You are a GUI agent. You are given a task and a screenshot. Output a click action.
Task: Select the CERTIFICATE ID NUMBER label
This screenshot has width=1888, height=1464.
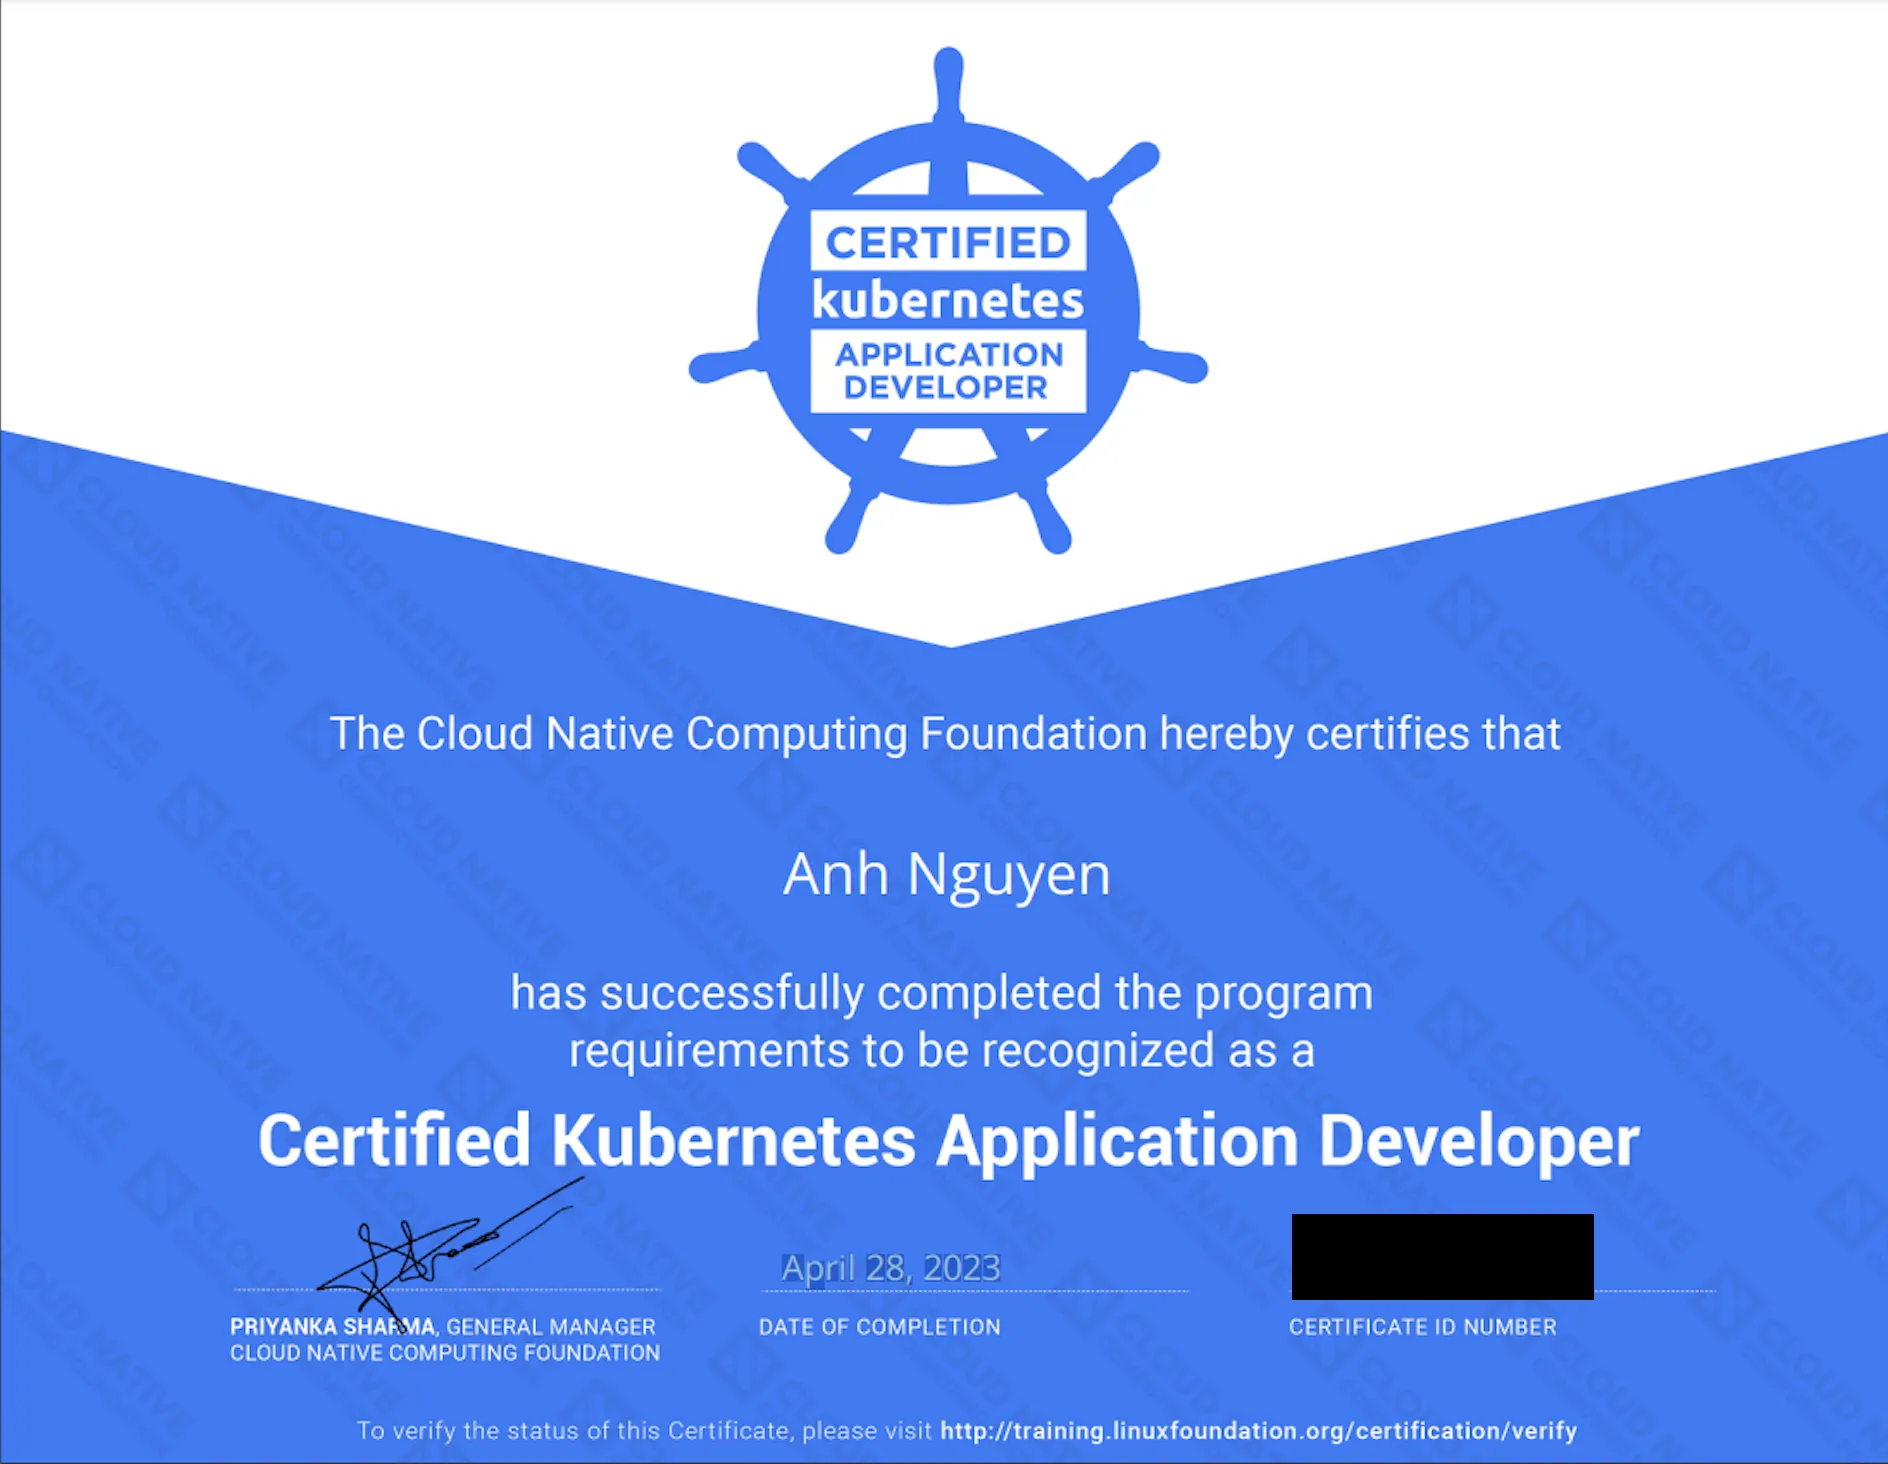coord(1421,1327)
